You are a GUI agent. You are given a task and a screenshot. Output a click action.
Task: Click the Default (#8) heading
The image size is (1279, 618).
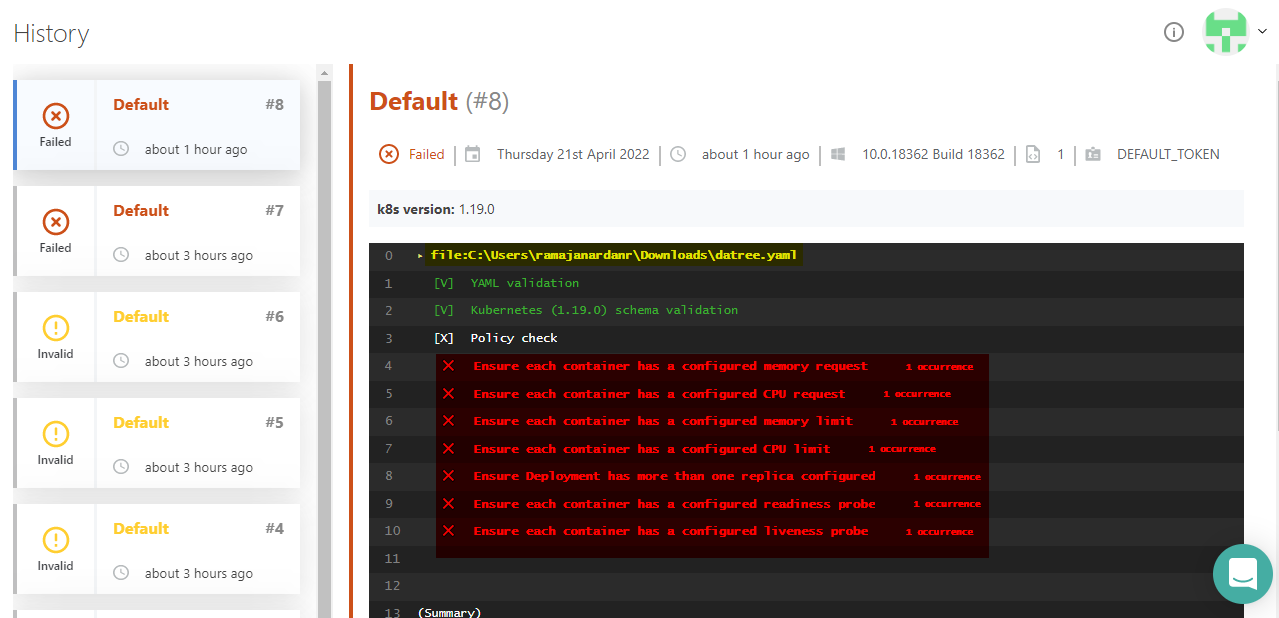(x=439, y=101)
